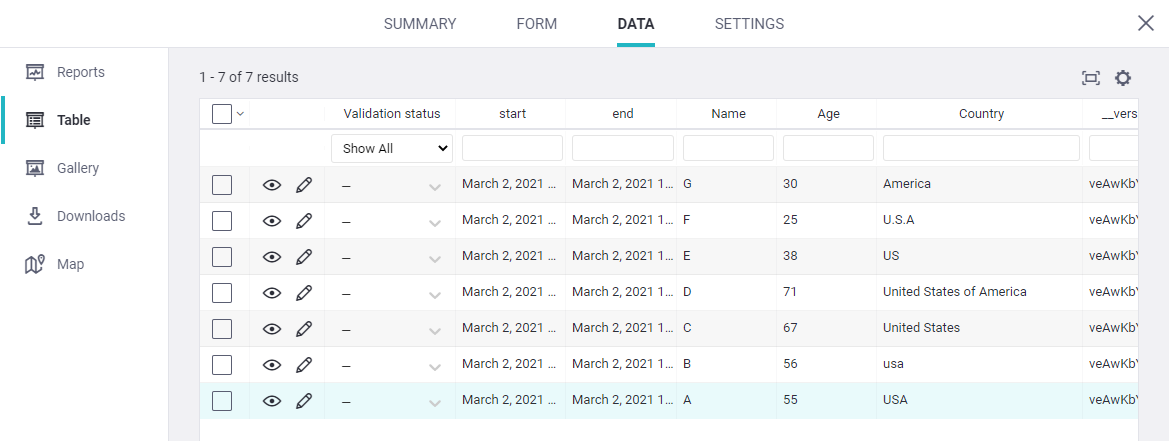The width and height of the screenshot is (1172, 441).
Task: Click the Name column filter field
Action: pyautogui.click(x=728, y=148)
